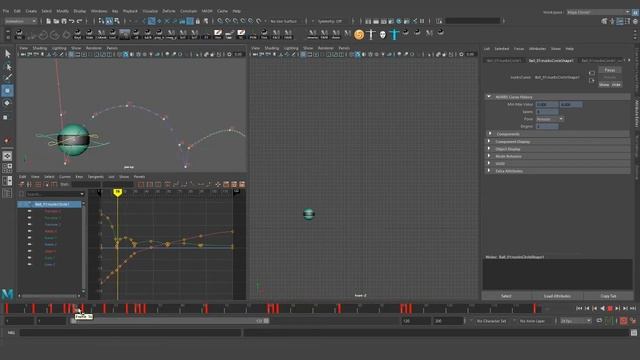Click the Undo arrow icon
Viewport: 640px width, 360px height.
click(71, 21)
